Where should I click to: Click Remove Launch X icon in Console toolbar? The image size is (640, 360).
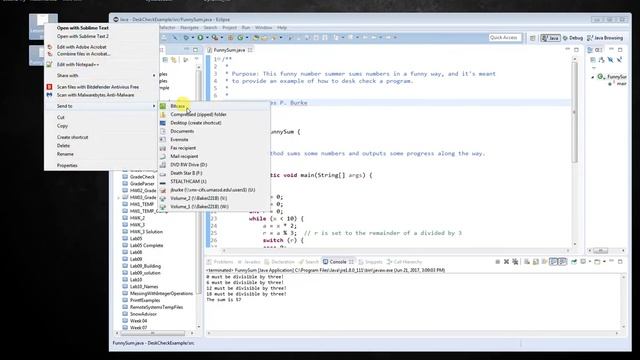[x=506, y=262]
